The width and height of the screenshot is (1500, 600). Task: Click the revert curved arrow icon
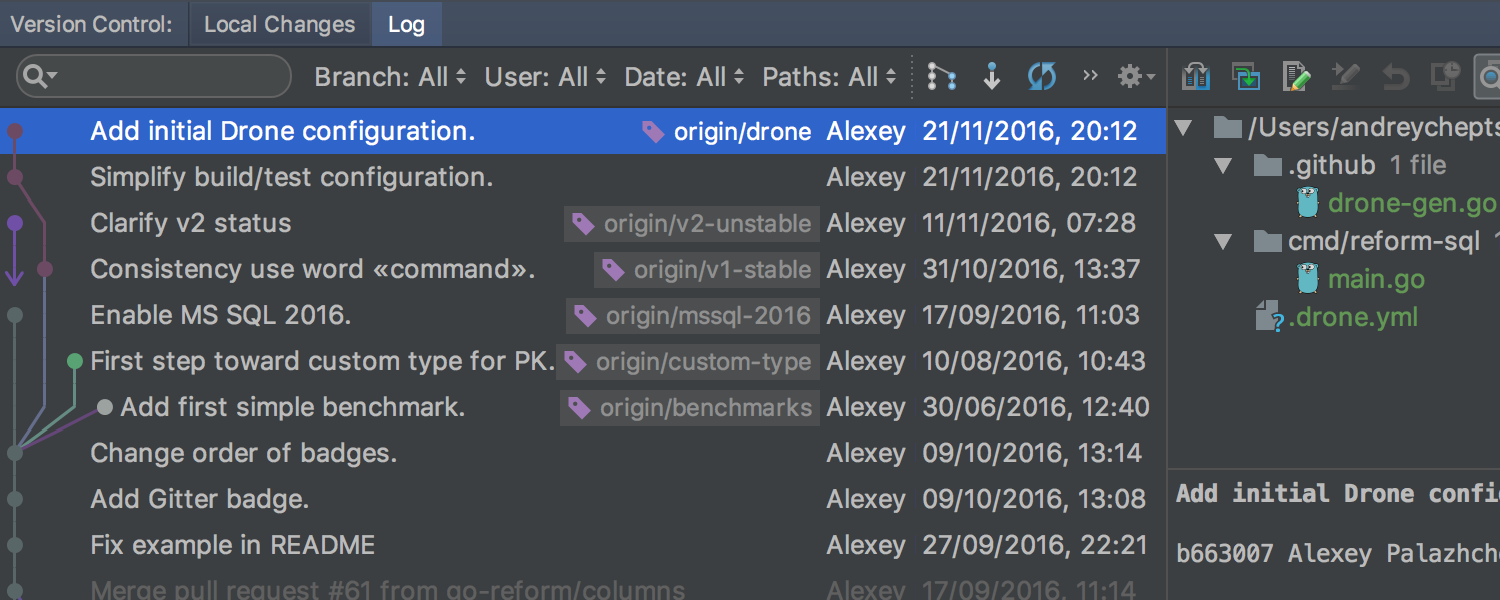(1396, 77)
